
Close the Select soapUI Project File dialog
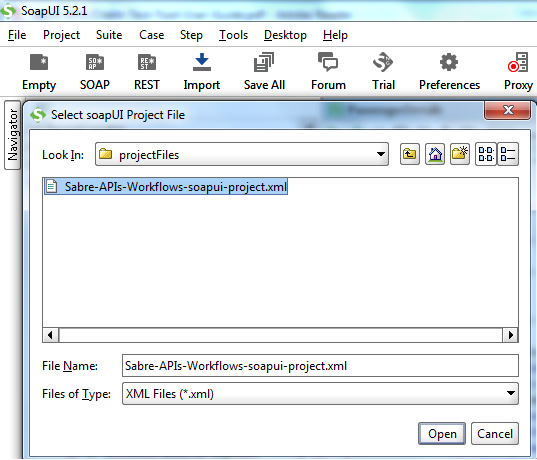pyautogui.click(x=508, y=110)
